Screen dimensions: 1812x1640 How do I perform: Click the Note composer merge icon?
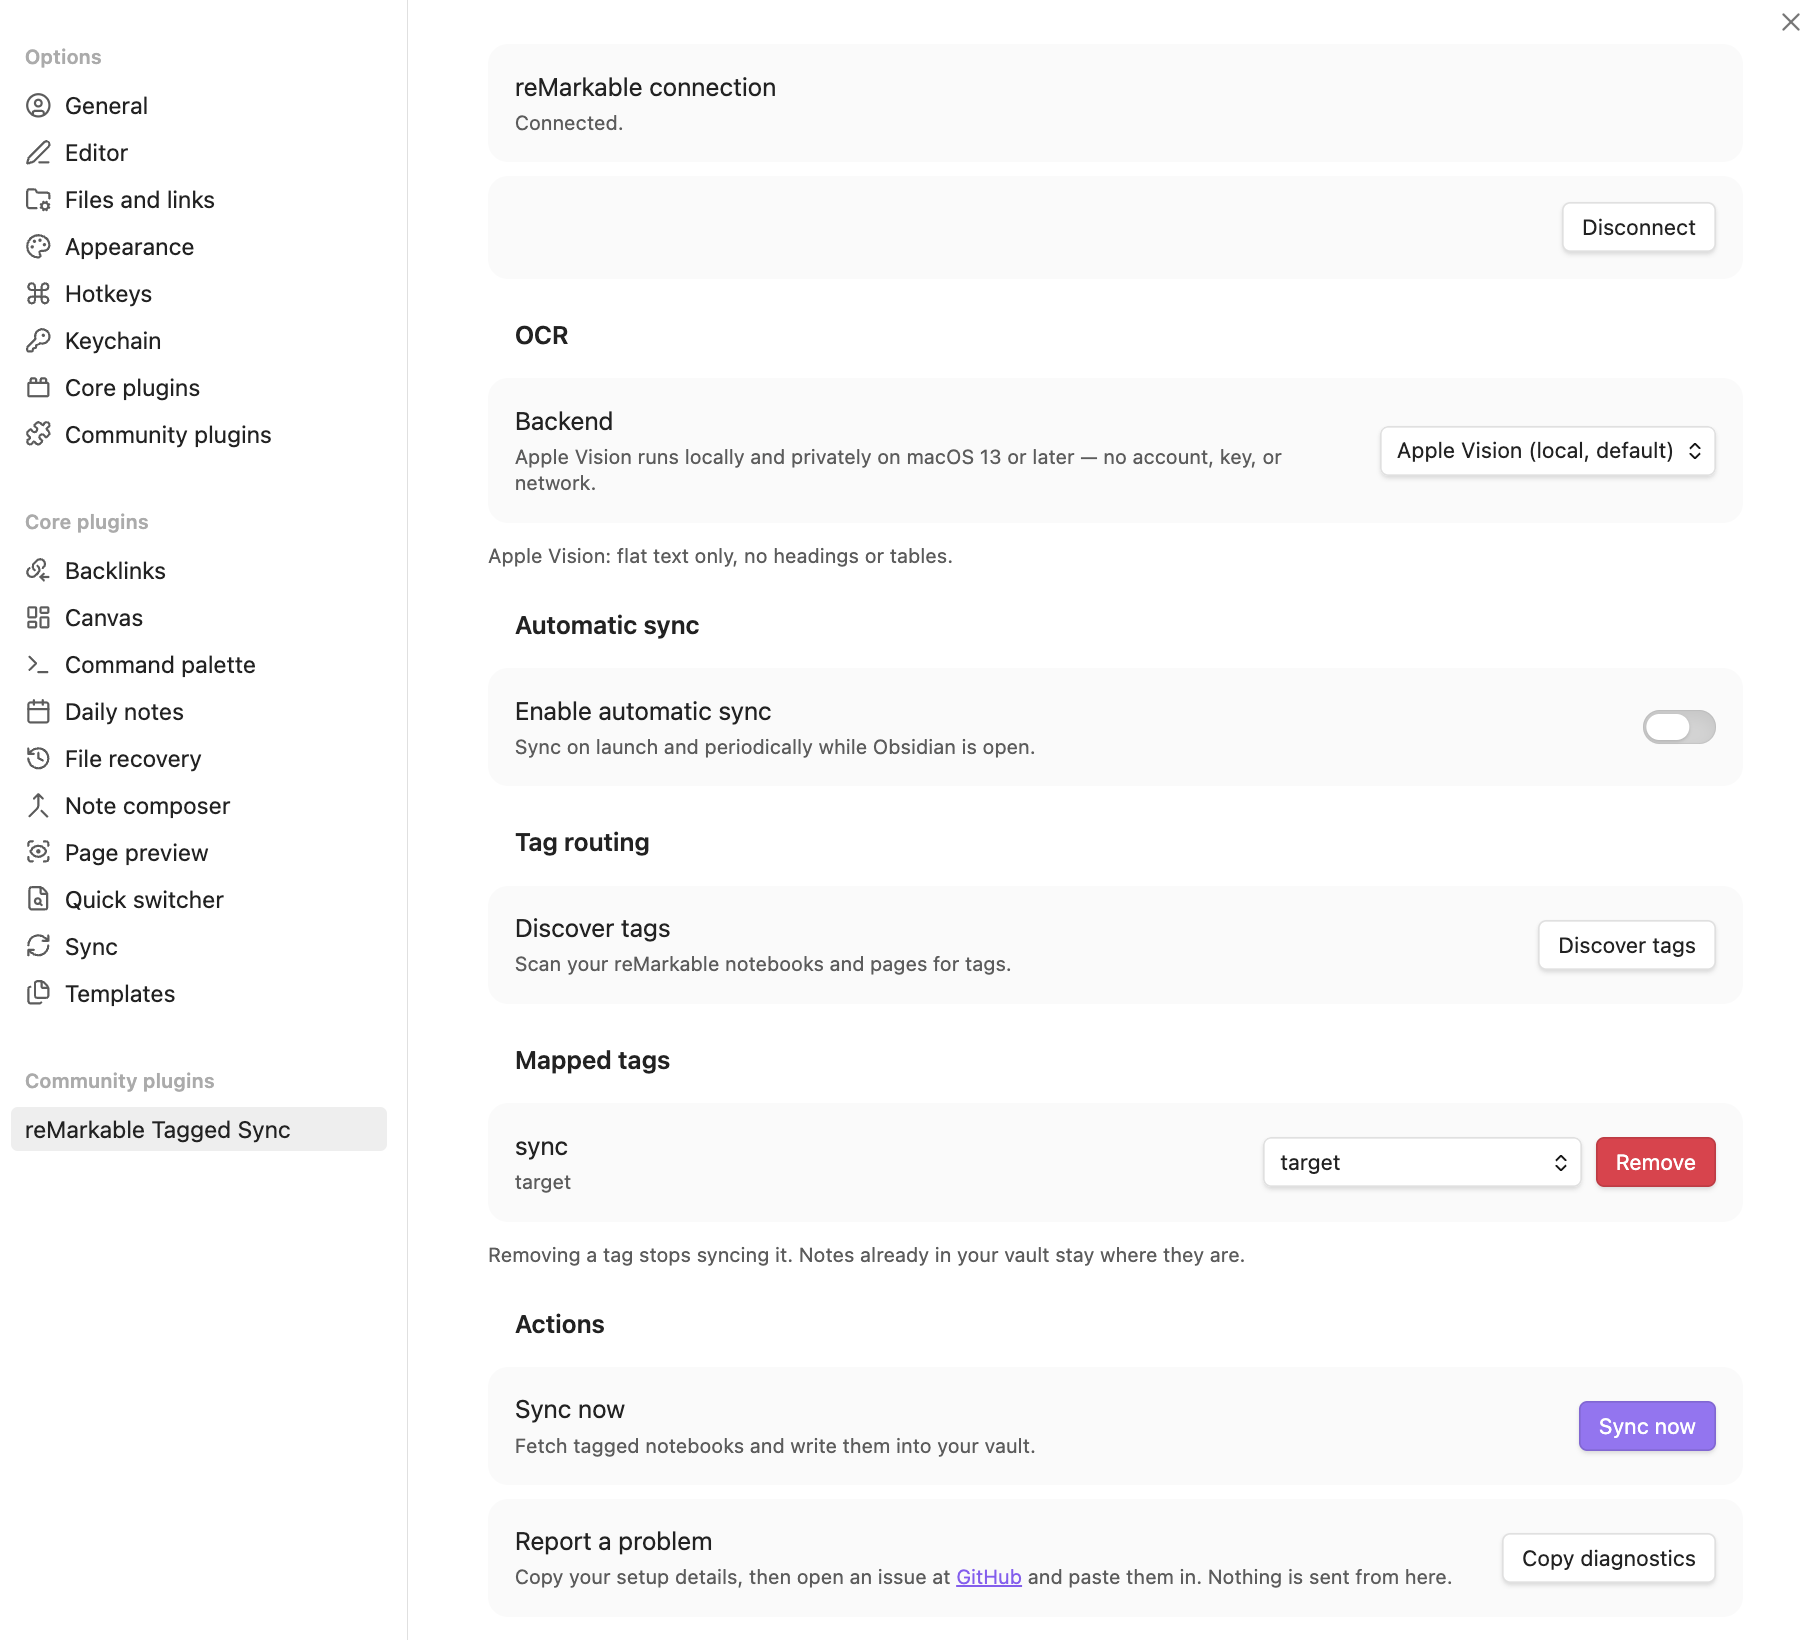(38, 806)
